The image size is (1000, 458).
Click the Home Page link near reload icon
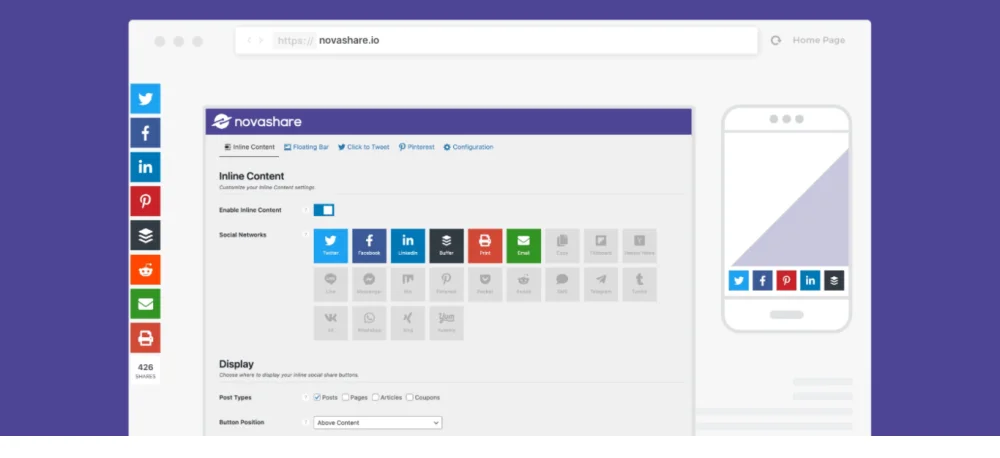[818, 40]
